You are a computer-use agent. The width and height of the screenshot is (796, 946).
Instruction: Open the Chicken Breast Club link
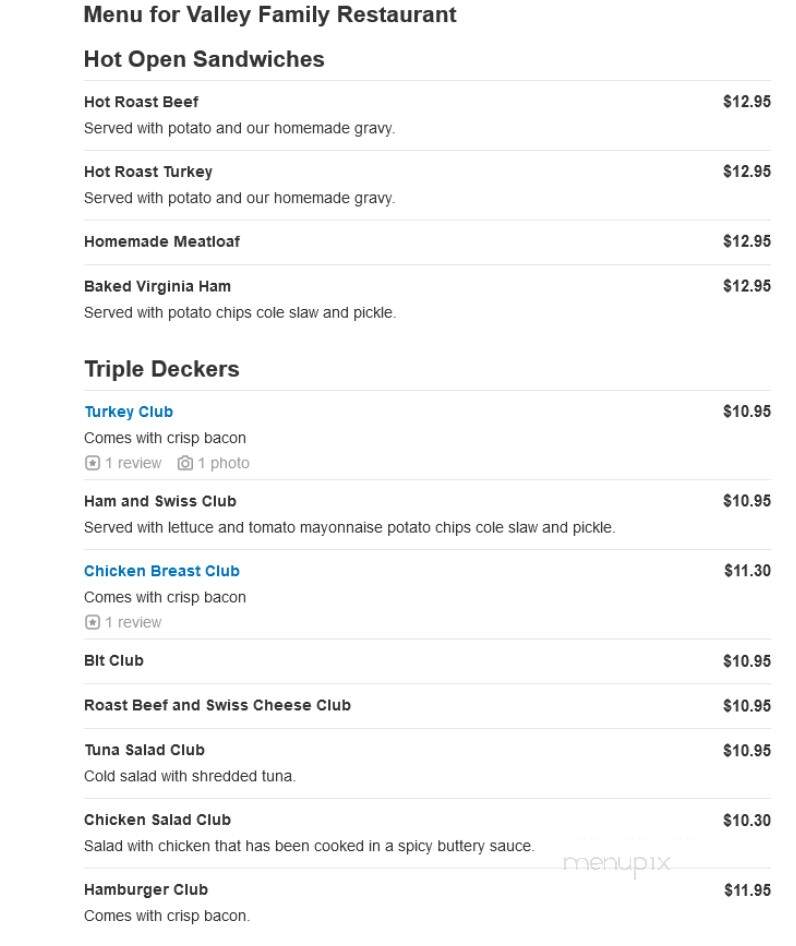coord(162,571)
